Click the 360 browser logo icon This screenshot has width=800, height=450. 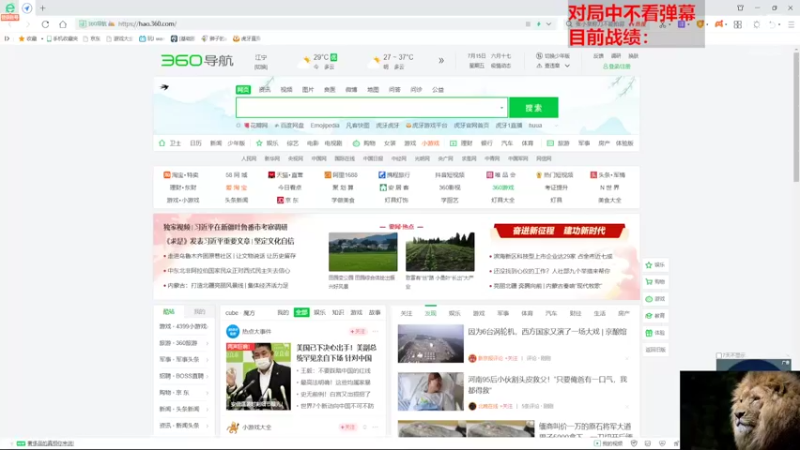pos(10,8)
